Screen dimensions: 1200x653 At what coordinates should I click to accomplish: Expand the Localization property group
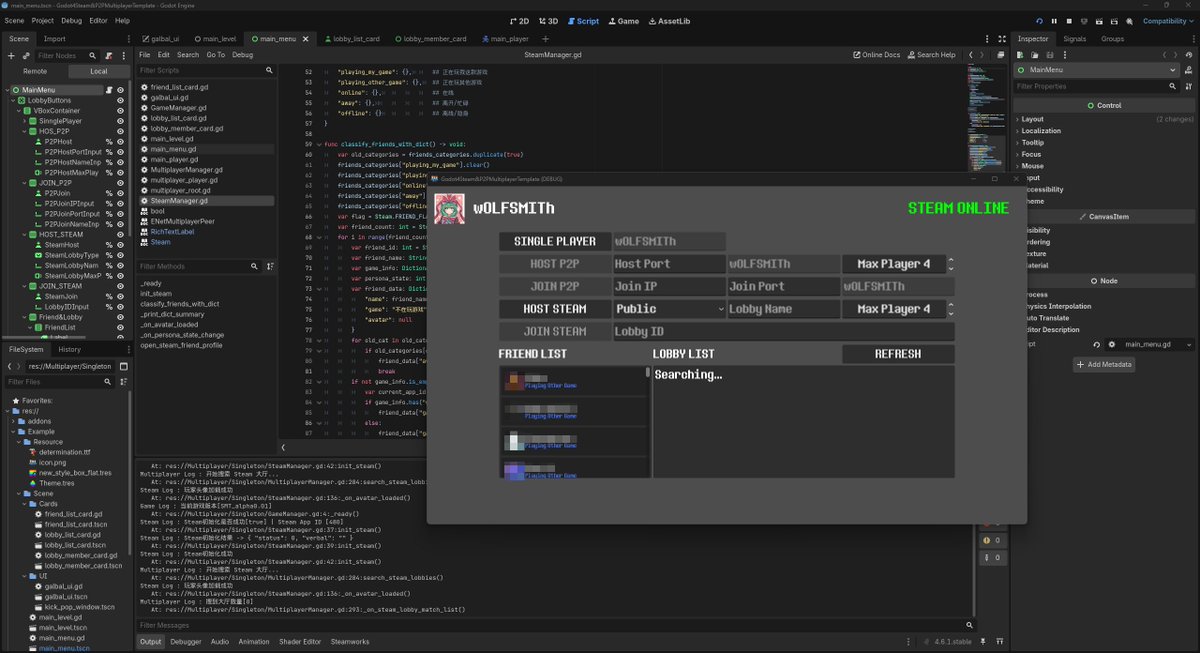coord(1040,131)
